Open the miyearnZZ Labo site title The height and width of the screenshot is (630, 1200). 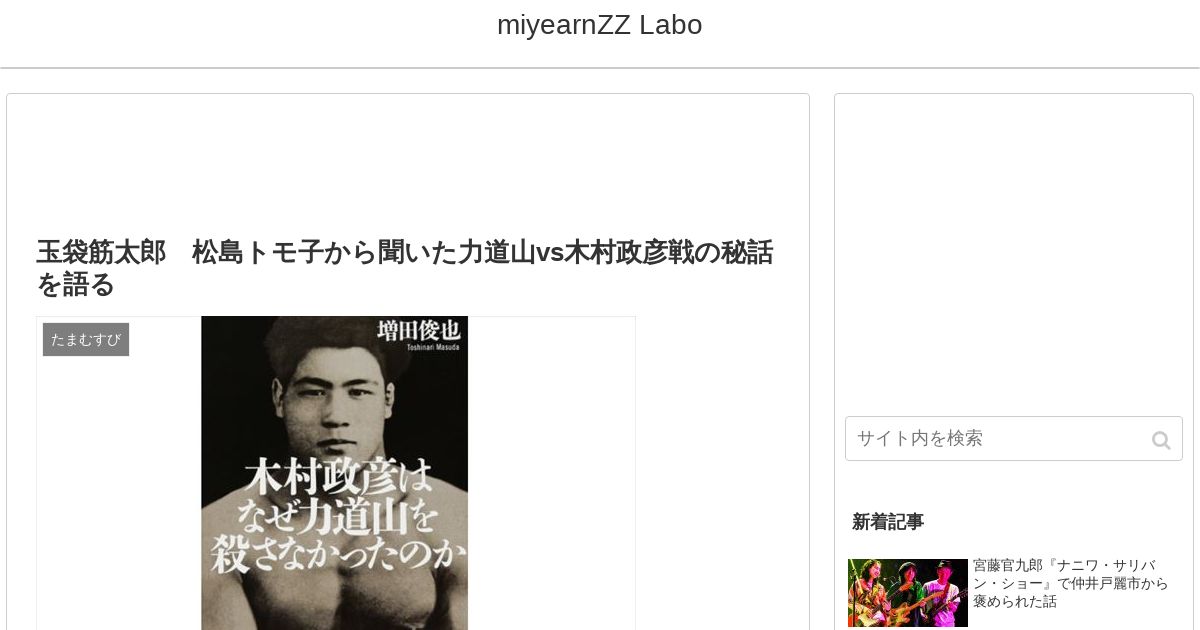pos(599,25)
